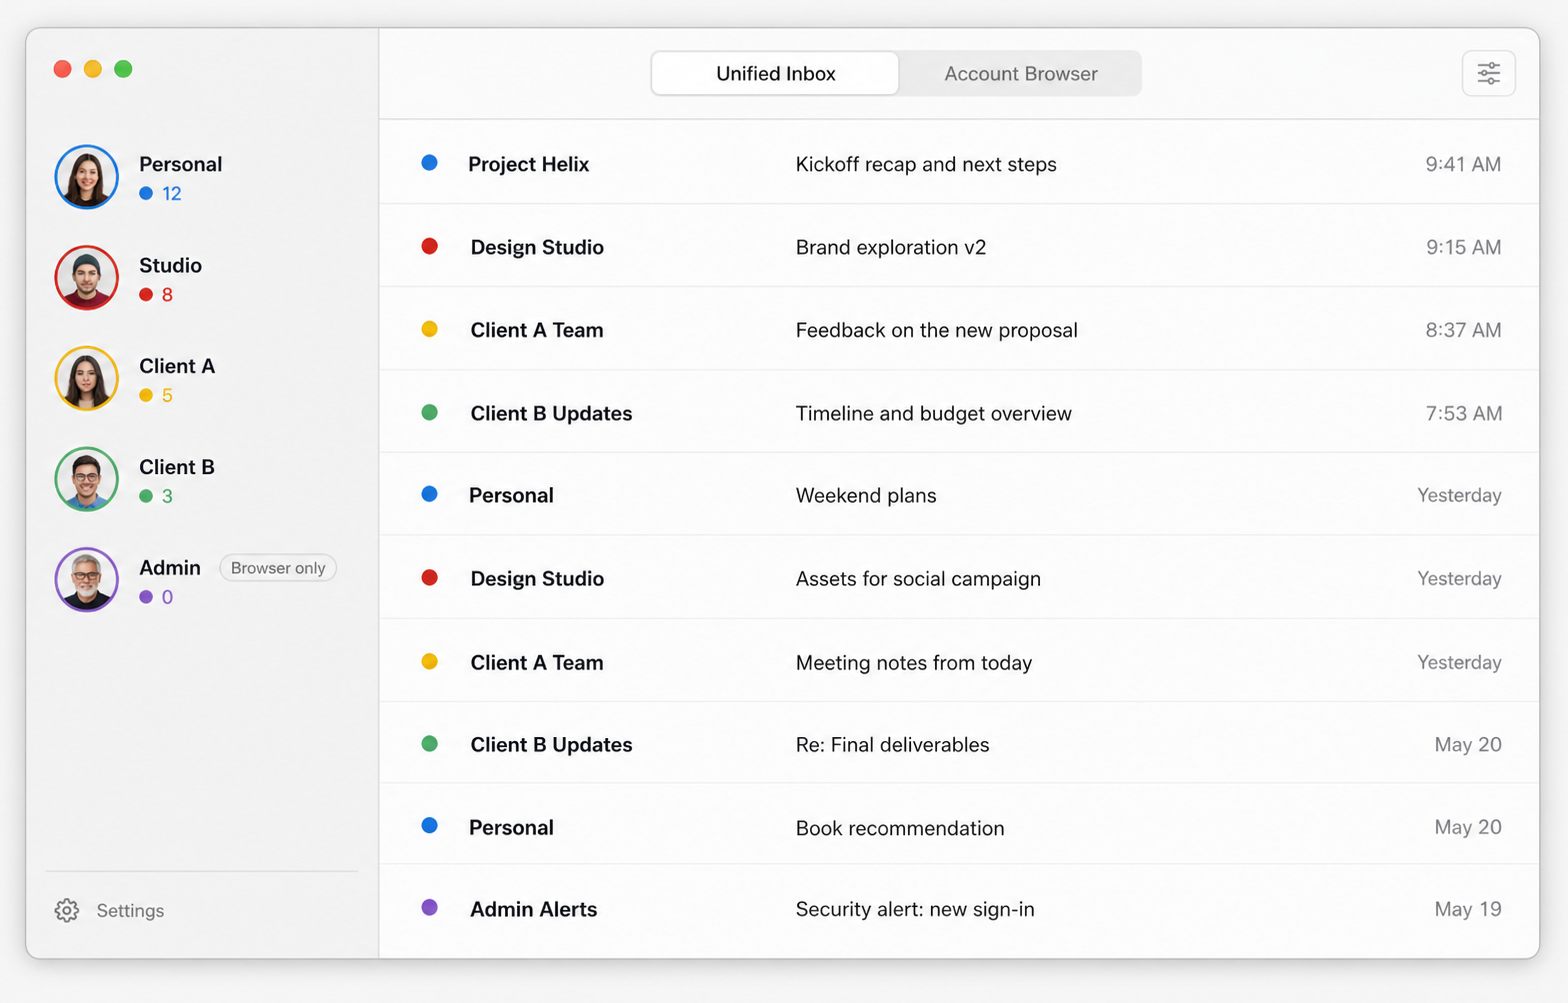Open 'Security alert: new sign-in' subject
The image size is (1568, 1003).
click(915, 909)
